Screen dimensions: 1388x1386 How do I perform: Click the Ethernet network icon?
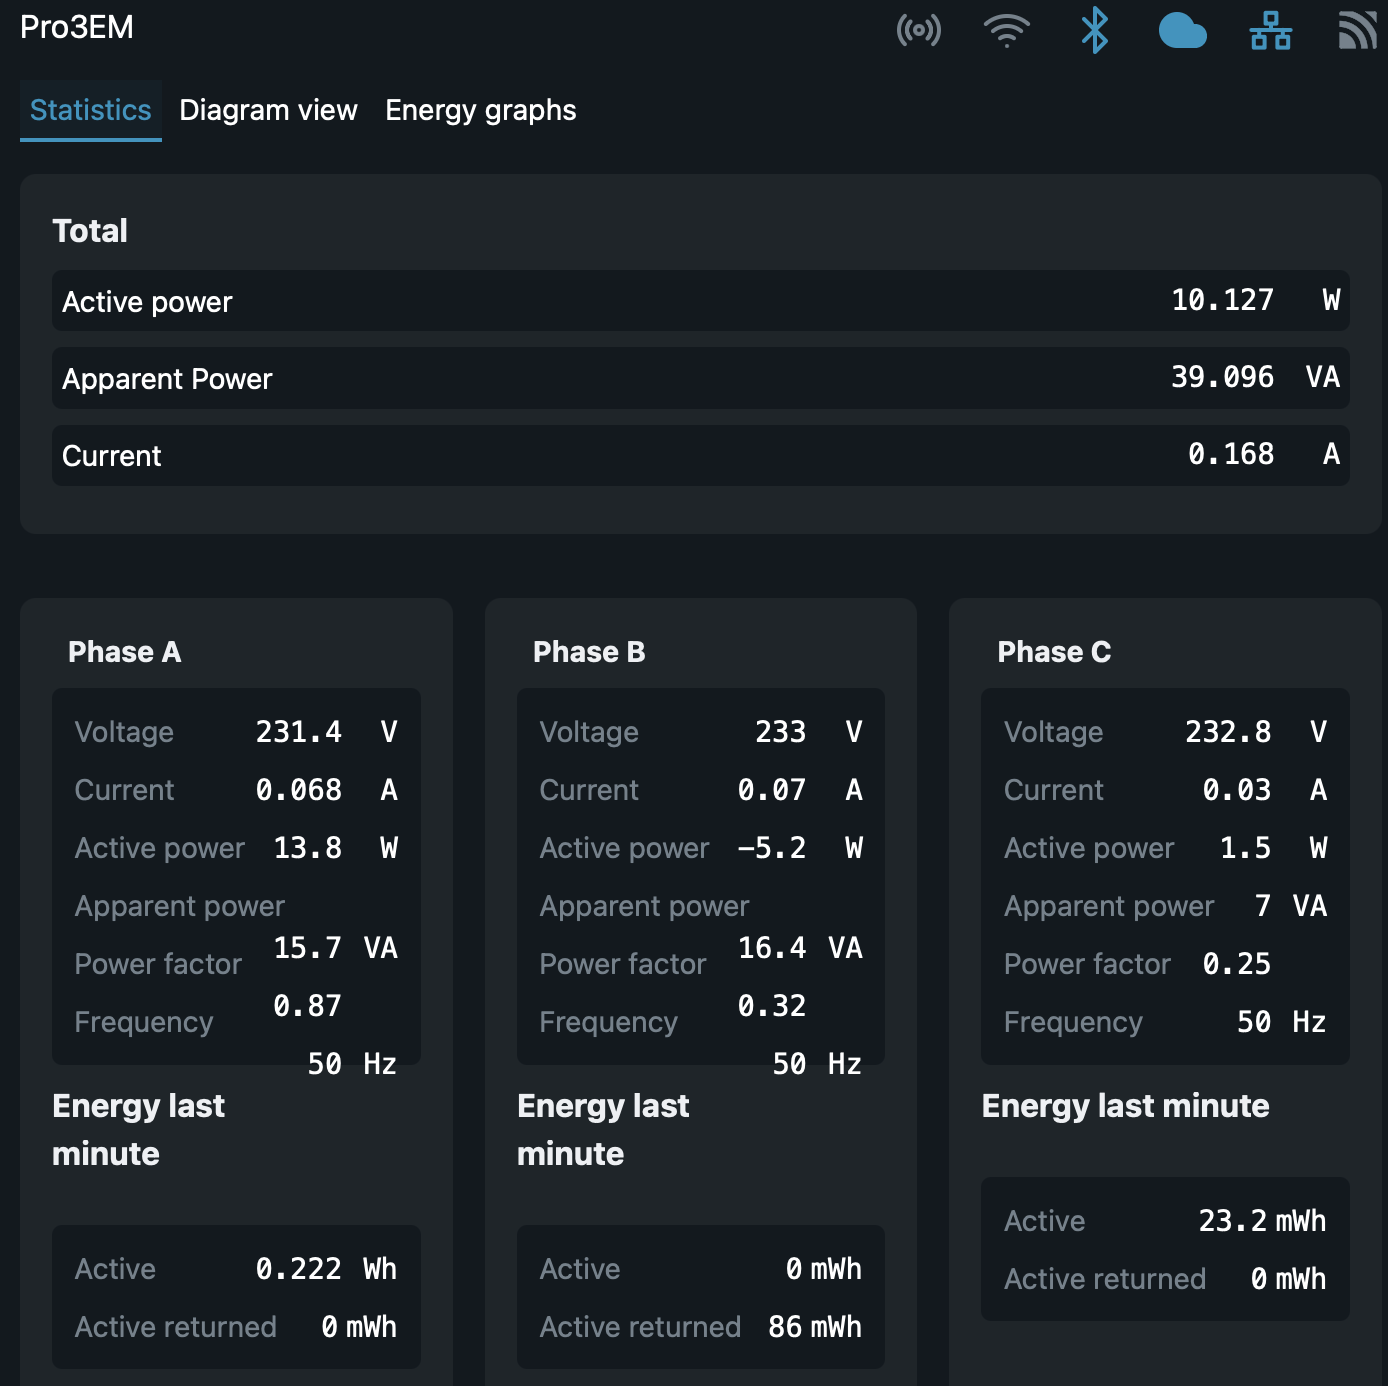point(1270,30)
